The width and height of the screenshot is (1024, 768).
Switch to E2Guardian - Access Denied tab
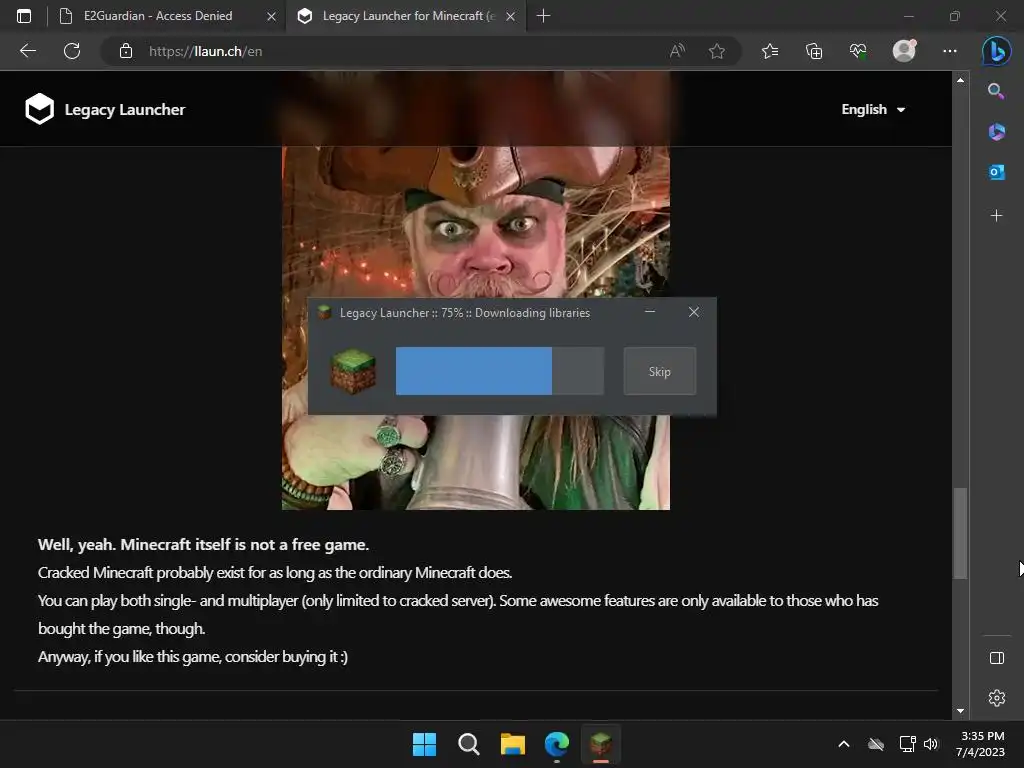click(157, 16)
